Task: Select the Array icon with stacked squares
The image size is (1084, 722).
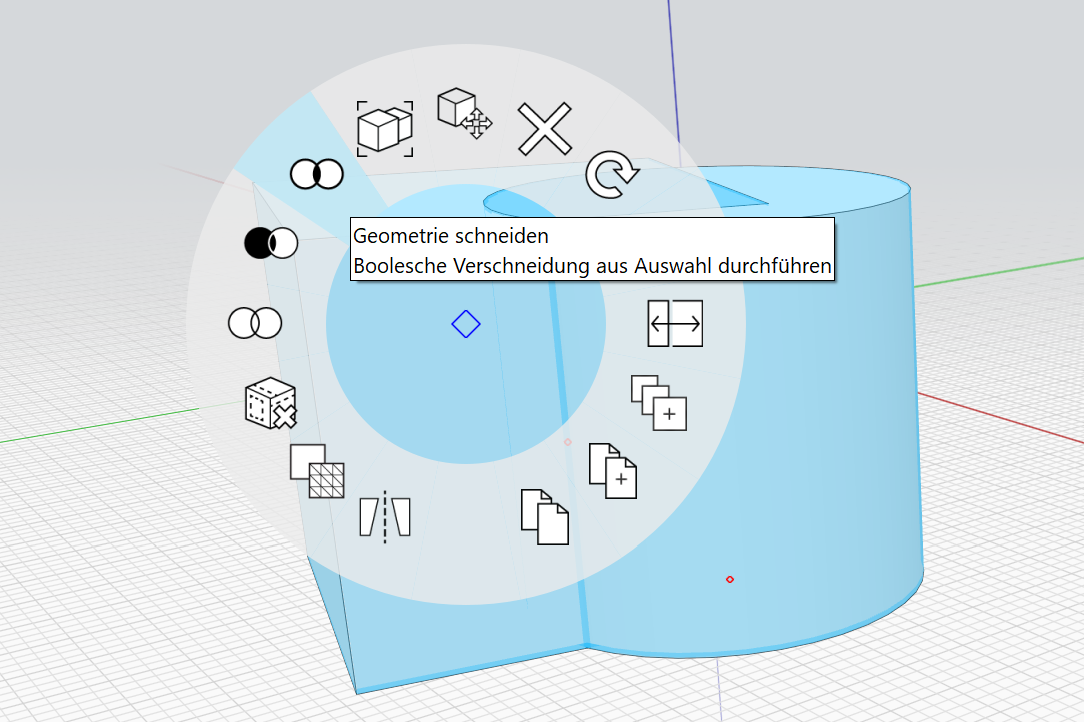Action: click(659, 403)
